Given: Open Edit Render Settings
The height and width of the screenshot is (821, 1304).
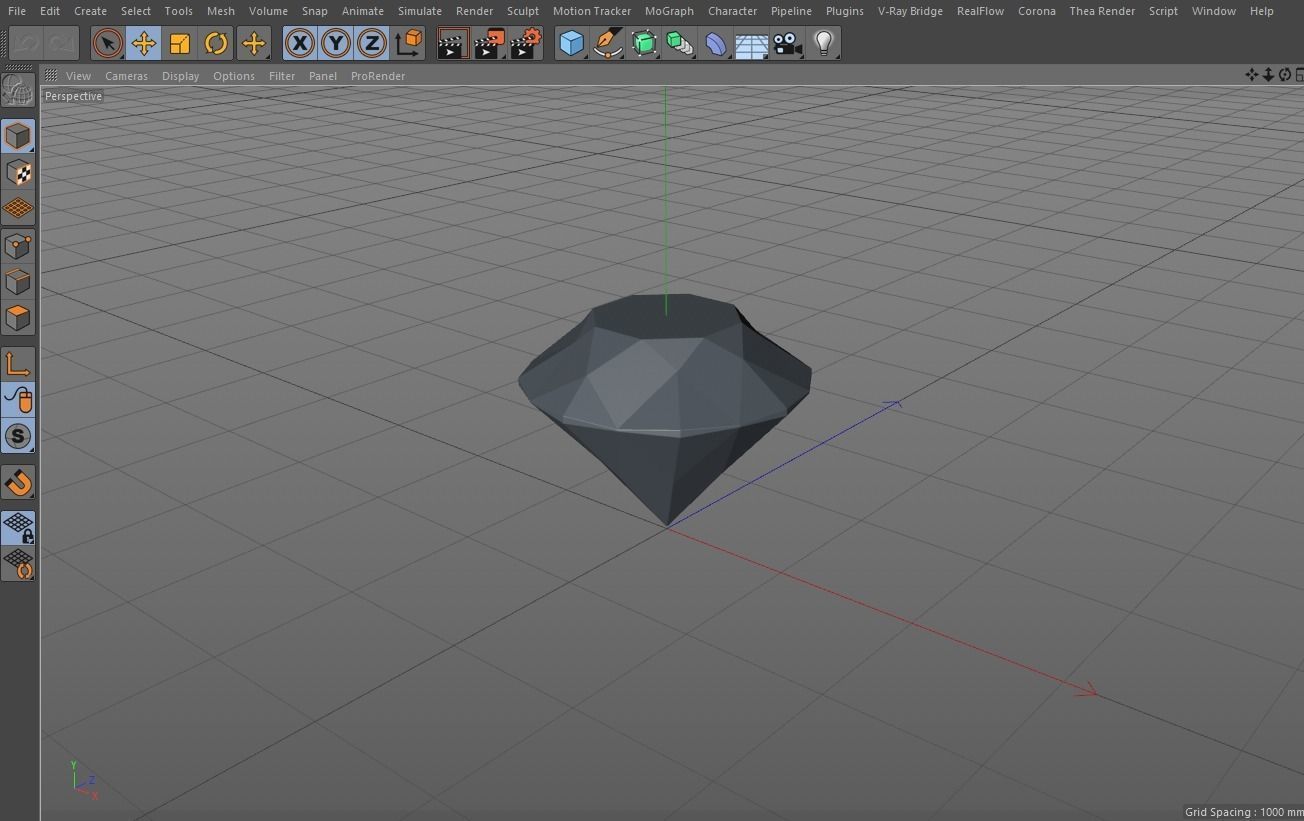Looking at the screenshot, I should click(x=527, y=44).
